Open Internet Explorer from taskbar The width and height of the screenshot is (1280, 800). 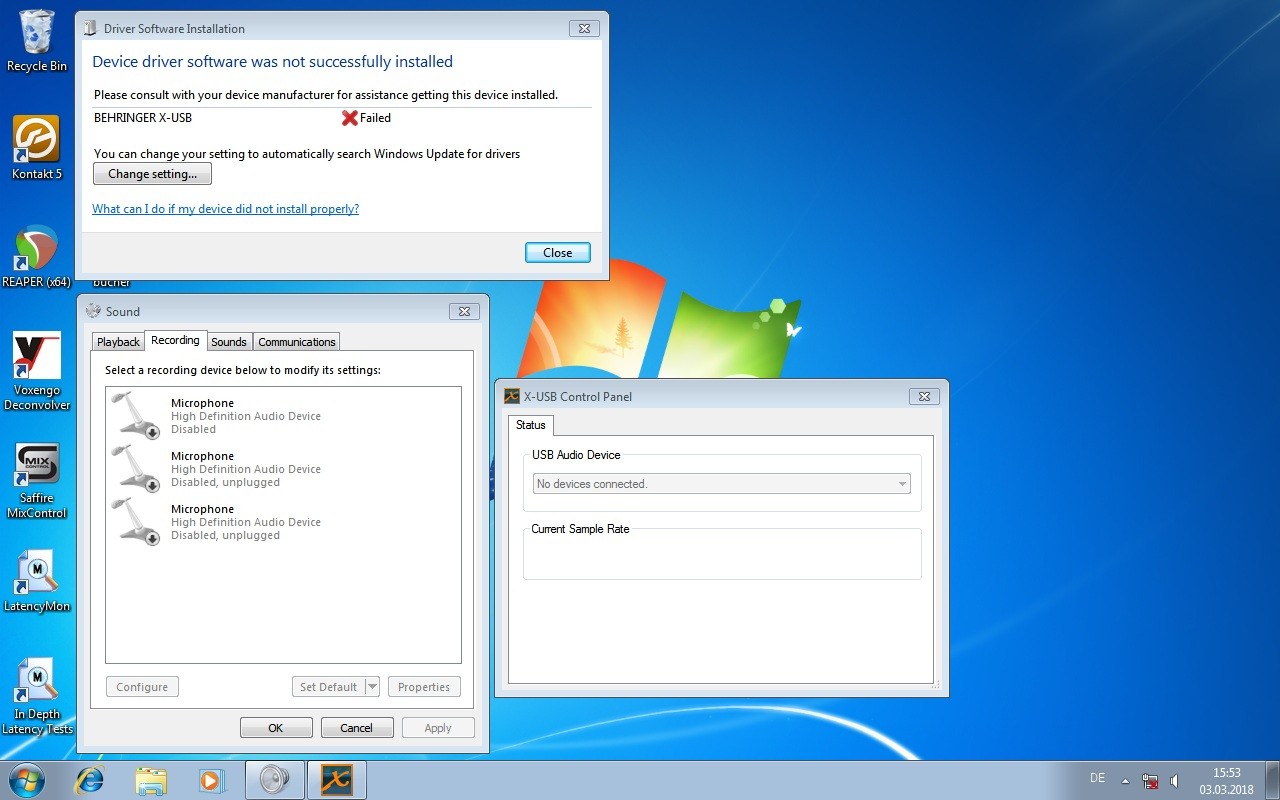89,780
